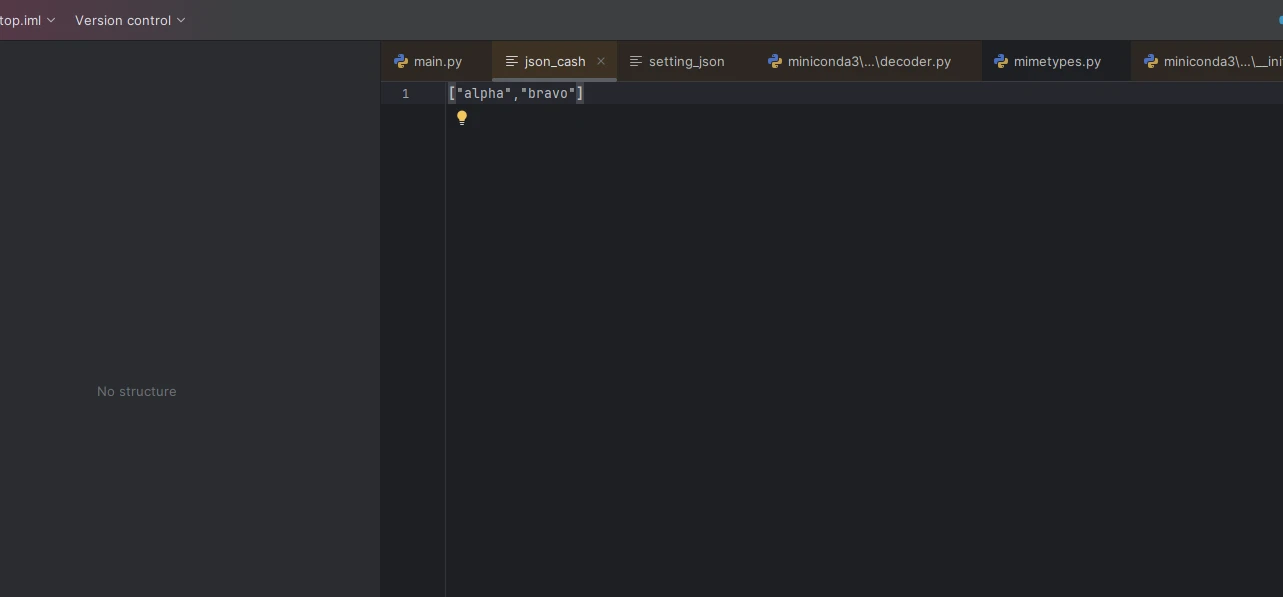
Task: Click the yellow light bulb intention icon
Action: pos(462,118)
